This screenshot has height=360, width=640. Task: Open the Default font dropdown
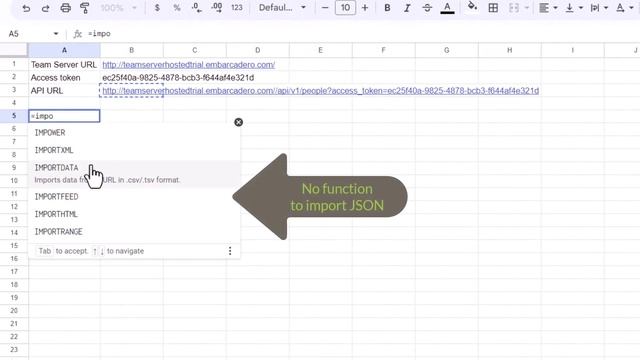(282, 8)
